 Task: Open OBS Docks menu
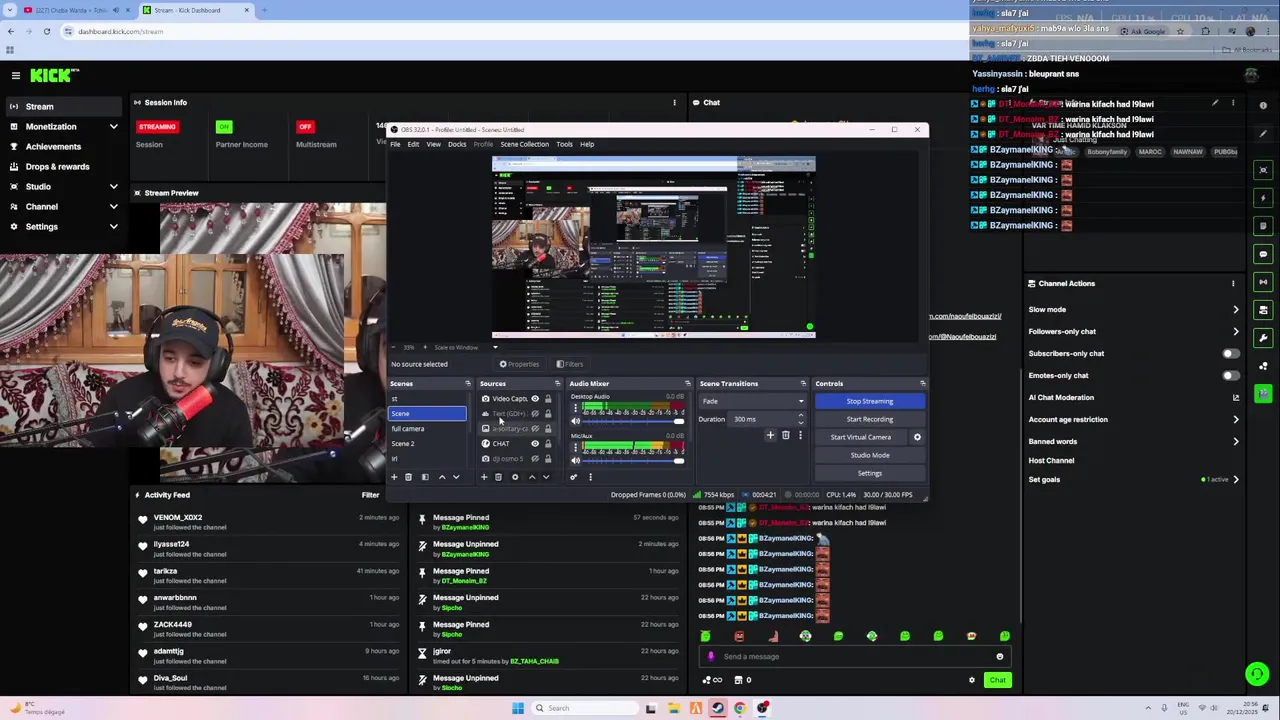pos(457,144)
